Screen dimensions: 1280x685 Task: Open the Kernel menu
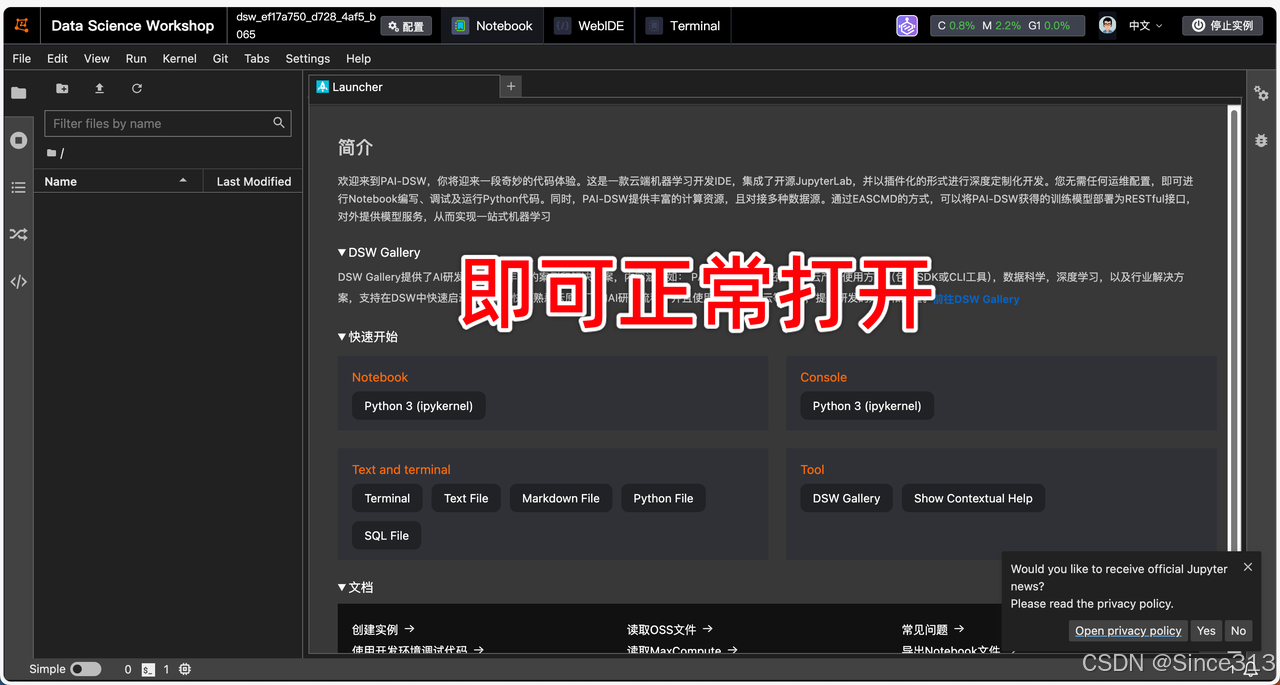(180, 58)
